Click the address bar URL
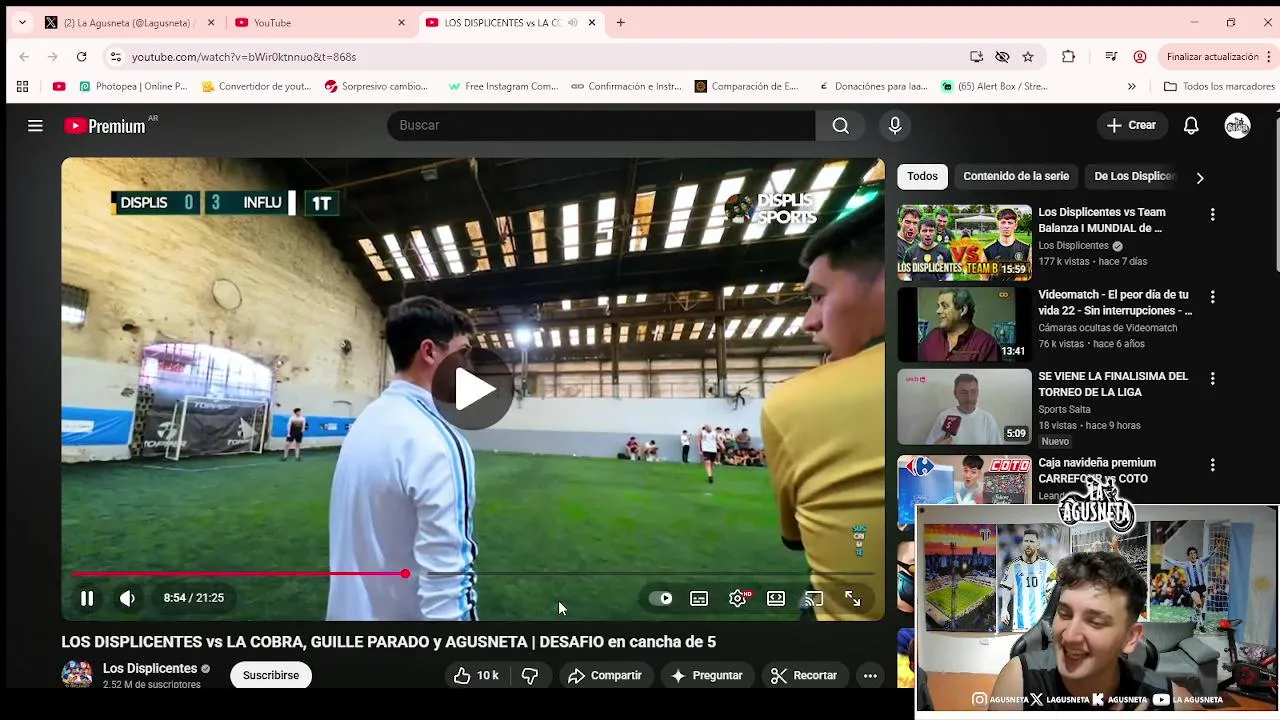 pyautogui.click(x=244, y=57)
